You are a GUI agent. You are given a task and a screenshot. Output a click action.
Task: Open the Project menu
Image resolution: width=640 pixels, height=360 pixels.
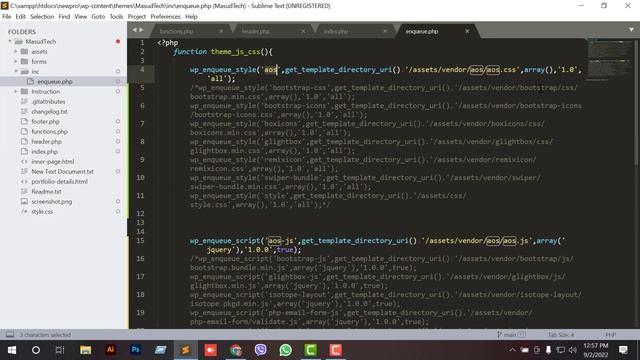point(136,17)
